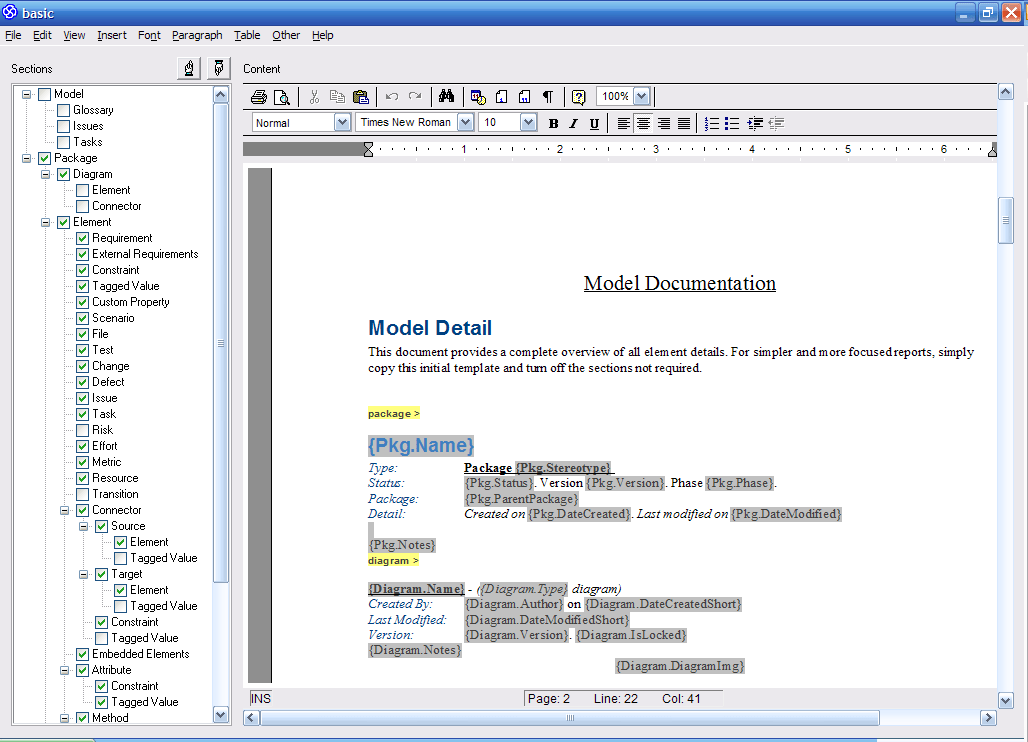Open the zoom level dropdown set to 100%
1028x742 pixels.
[640, 96]
